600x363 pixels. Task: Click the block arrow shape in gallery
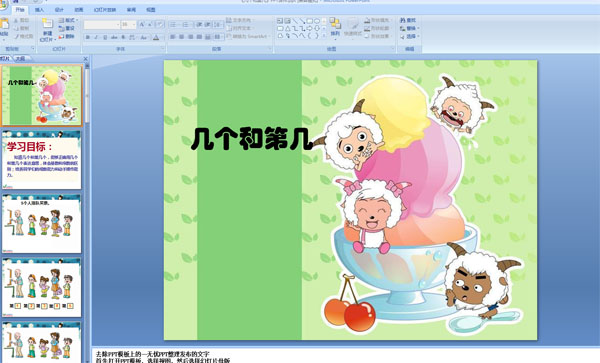(x=310, y=28)
